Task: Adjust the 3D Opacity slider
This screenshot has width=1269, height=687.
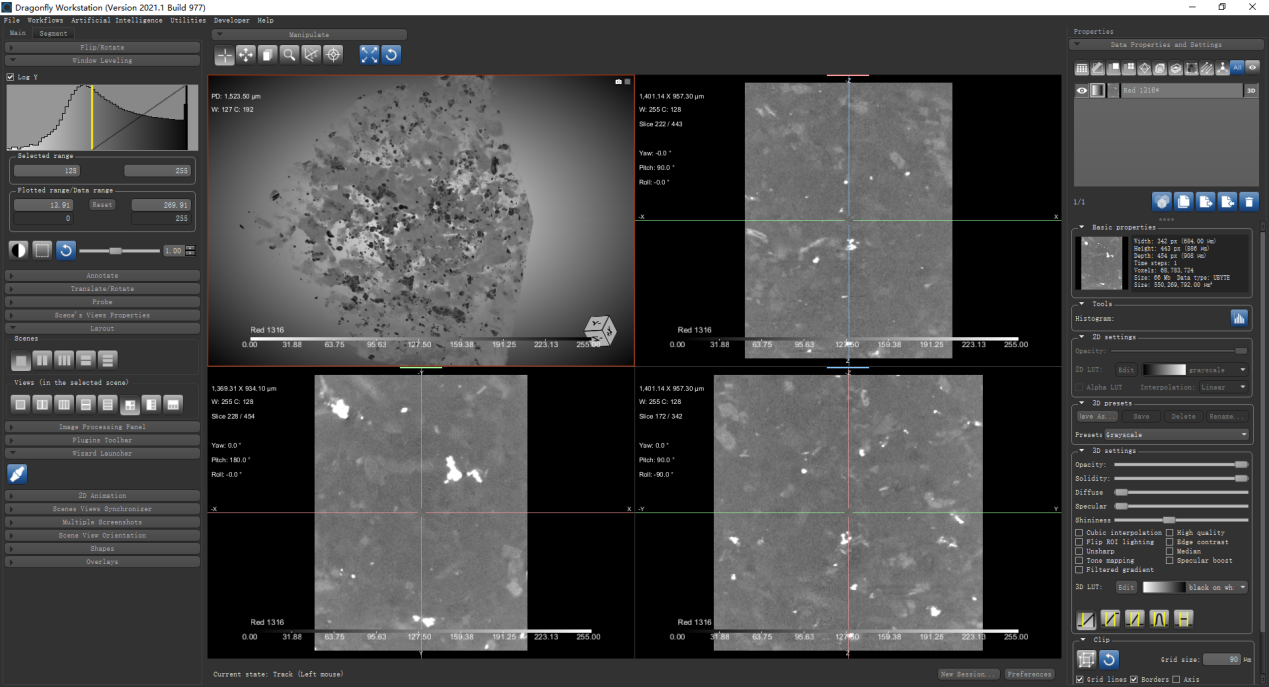Action: (1182, 464)
